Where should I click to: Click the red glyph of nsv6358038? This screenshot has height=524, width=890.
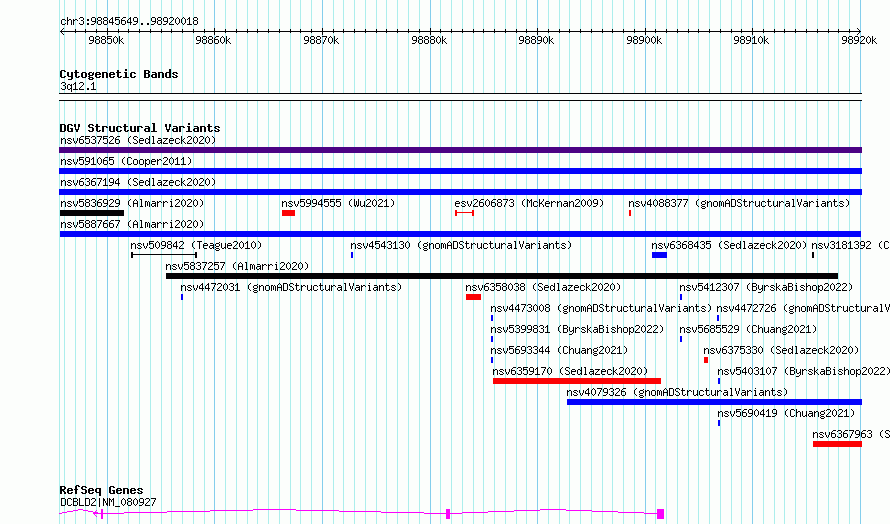[473, 297]
